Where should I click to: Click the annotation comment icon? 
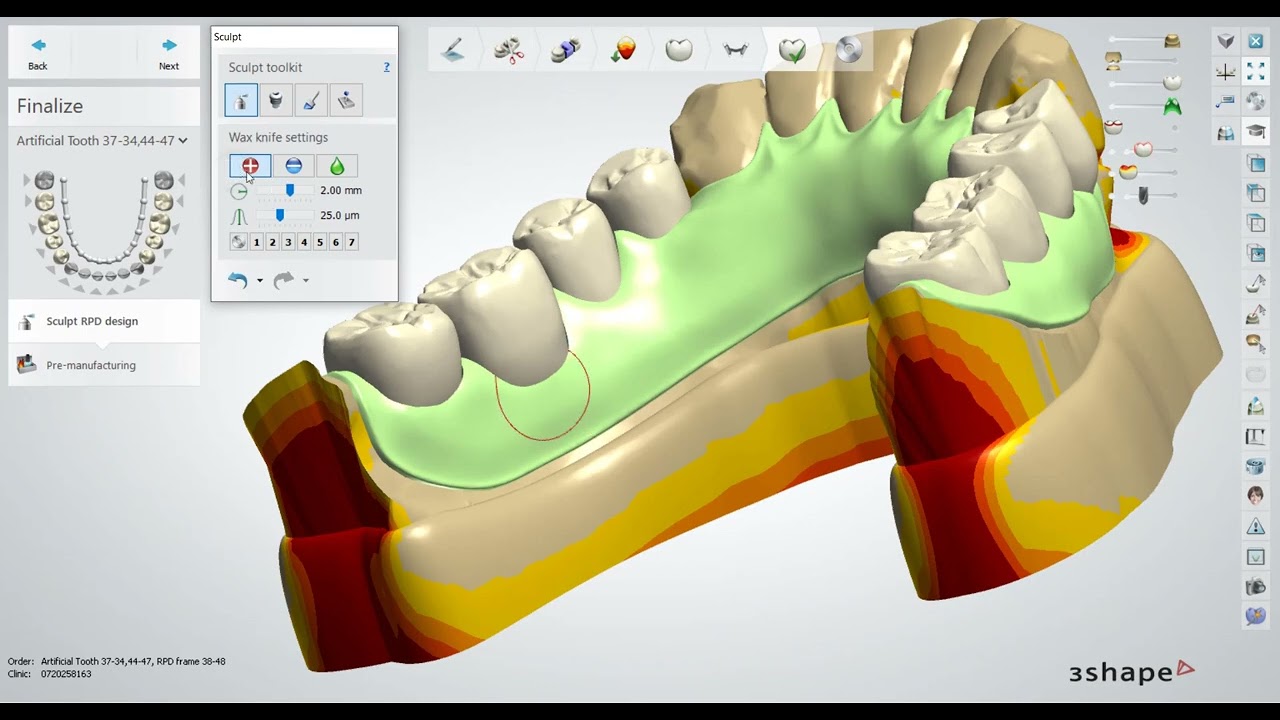1226,102
